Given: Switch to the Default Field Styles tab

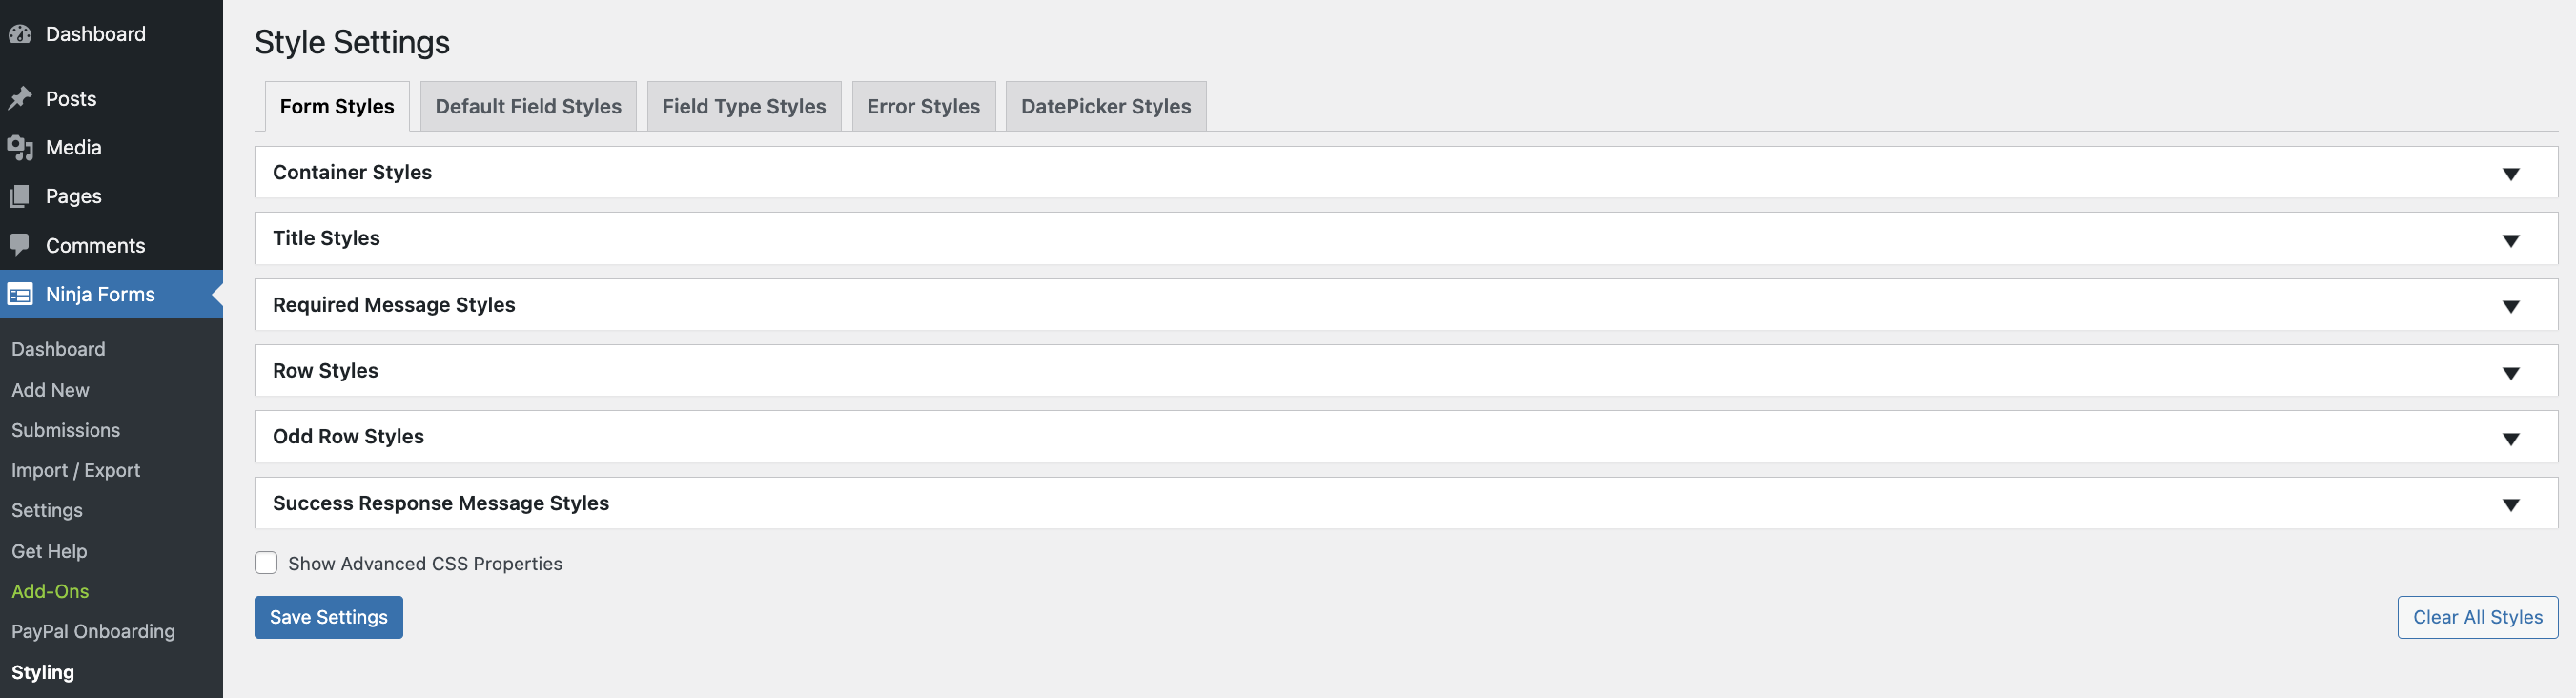Looking at the screenshot, I should (x=528, y=106).
